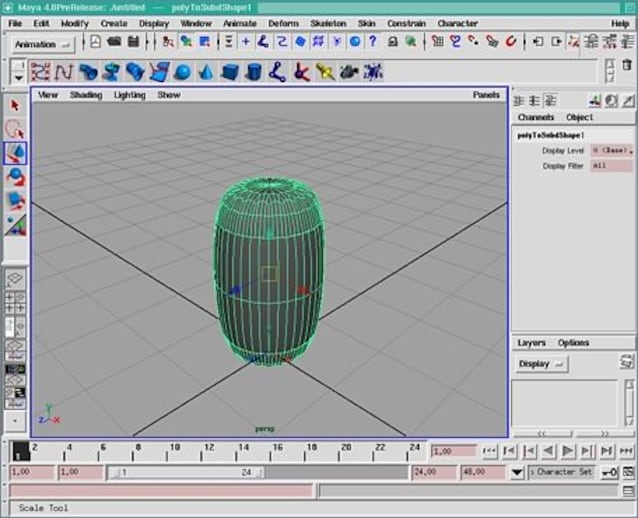Click the Display Level value field
The width and height of the screenshot is (638, 518).
click(x=612, y=150)
